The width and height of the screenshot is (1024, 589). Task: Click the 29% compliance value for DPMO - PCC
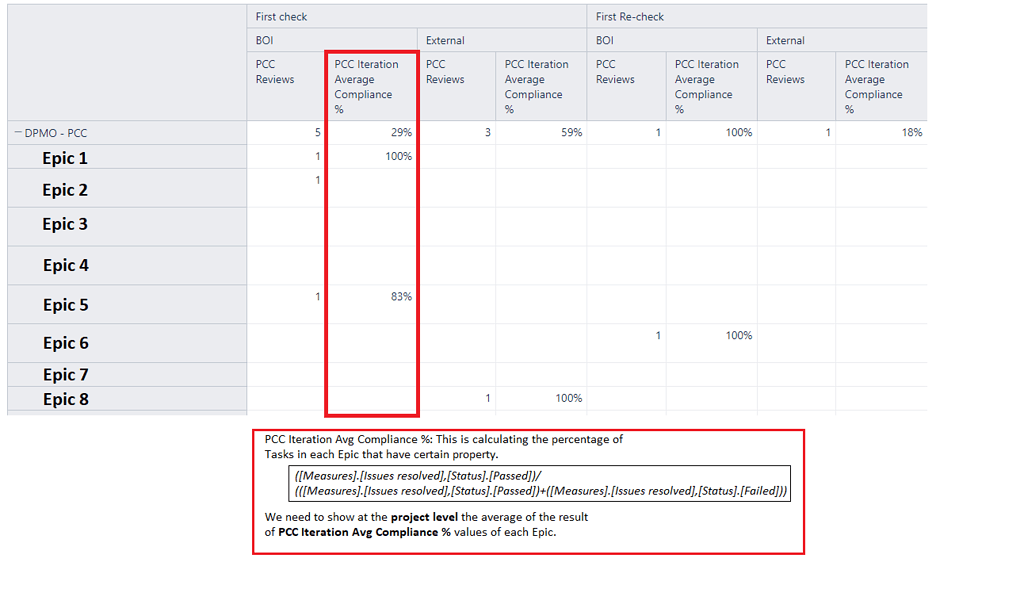[402, 131]
